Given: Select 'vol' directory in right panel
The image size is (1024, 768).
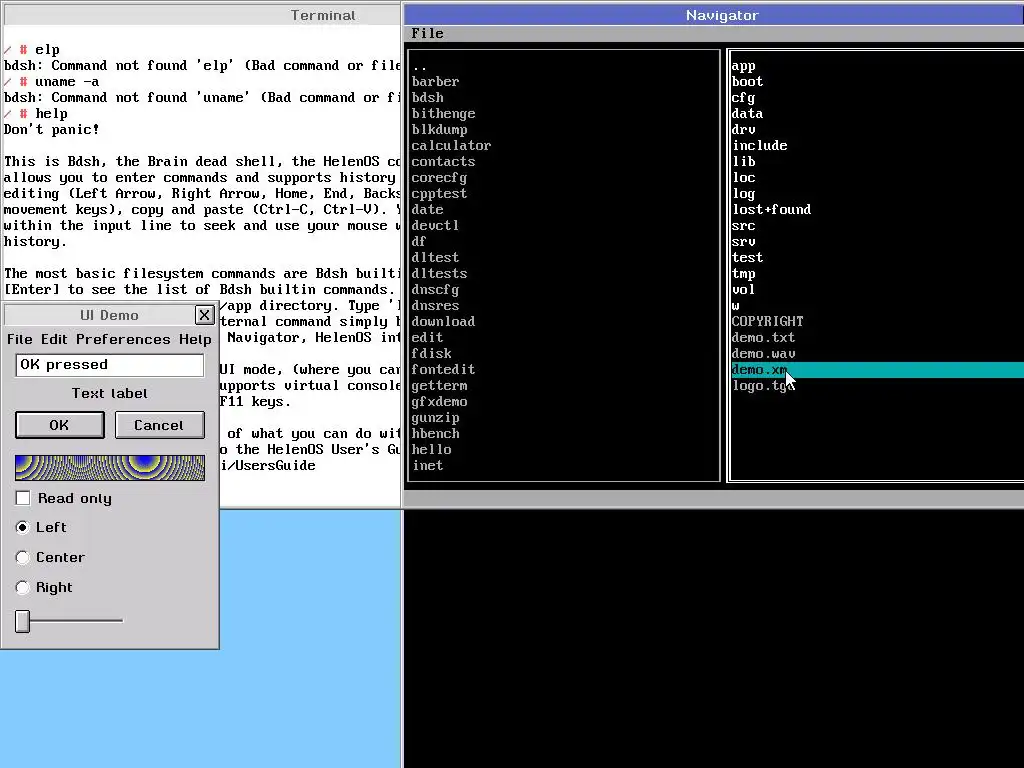Looking at the screenshot, I should (x=877, y=289).
